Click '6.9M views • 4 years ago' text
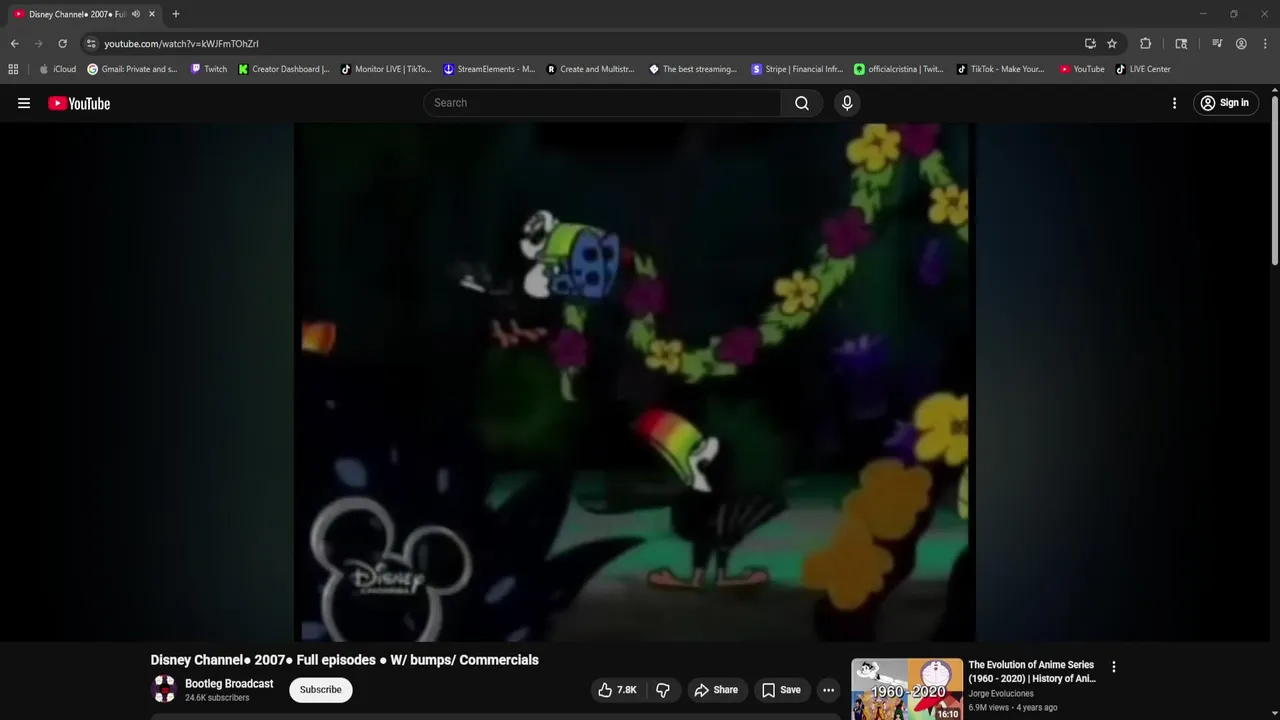Image resolution: width=1280 pixels, height=720 pixels. coord(1013,708)
